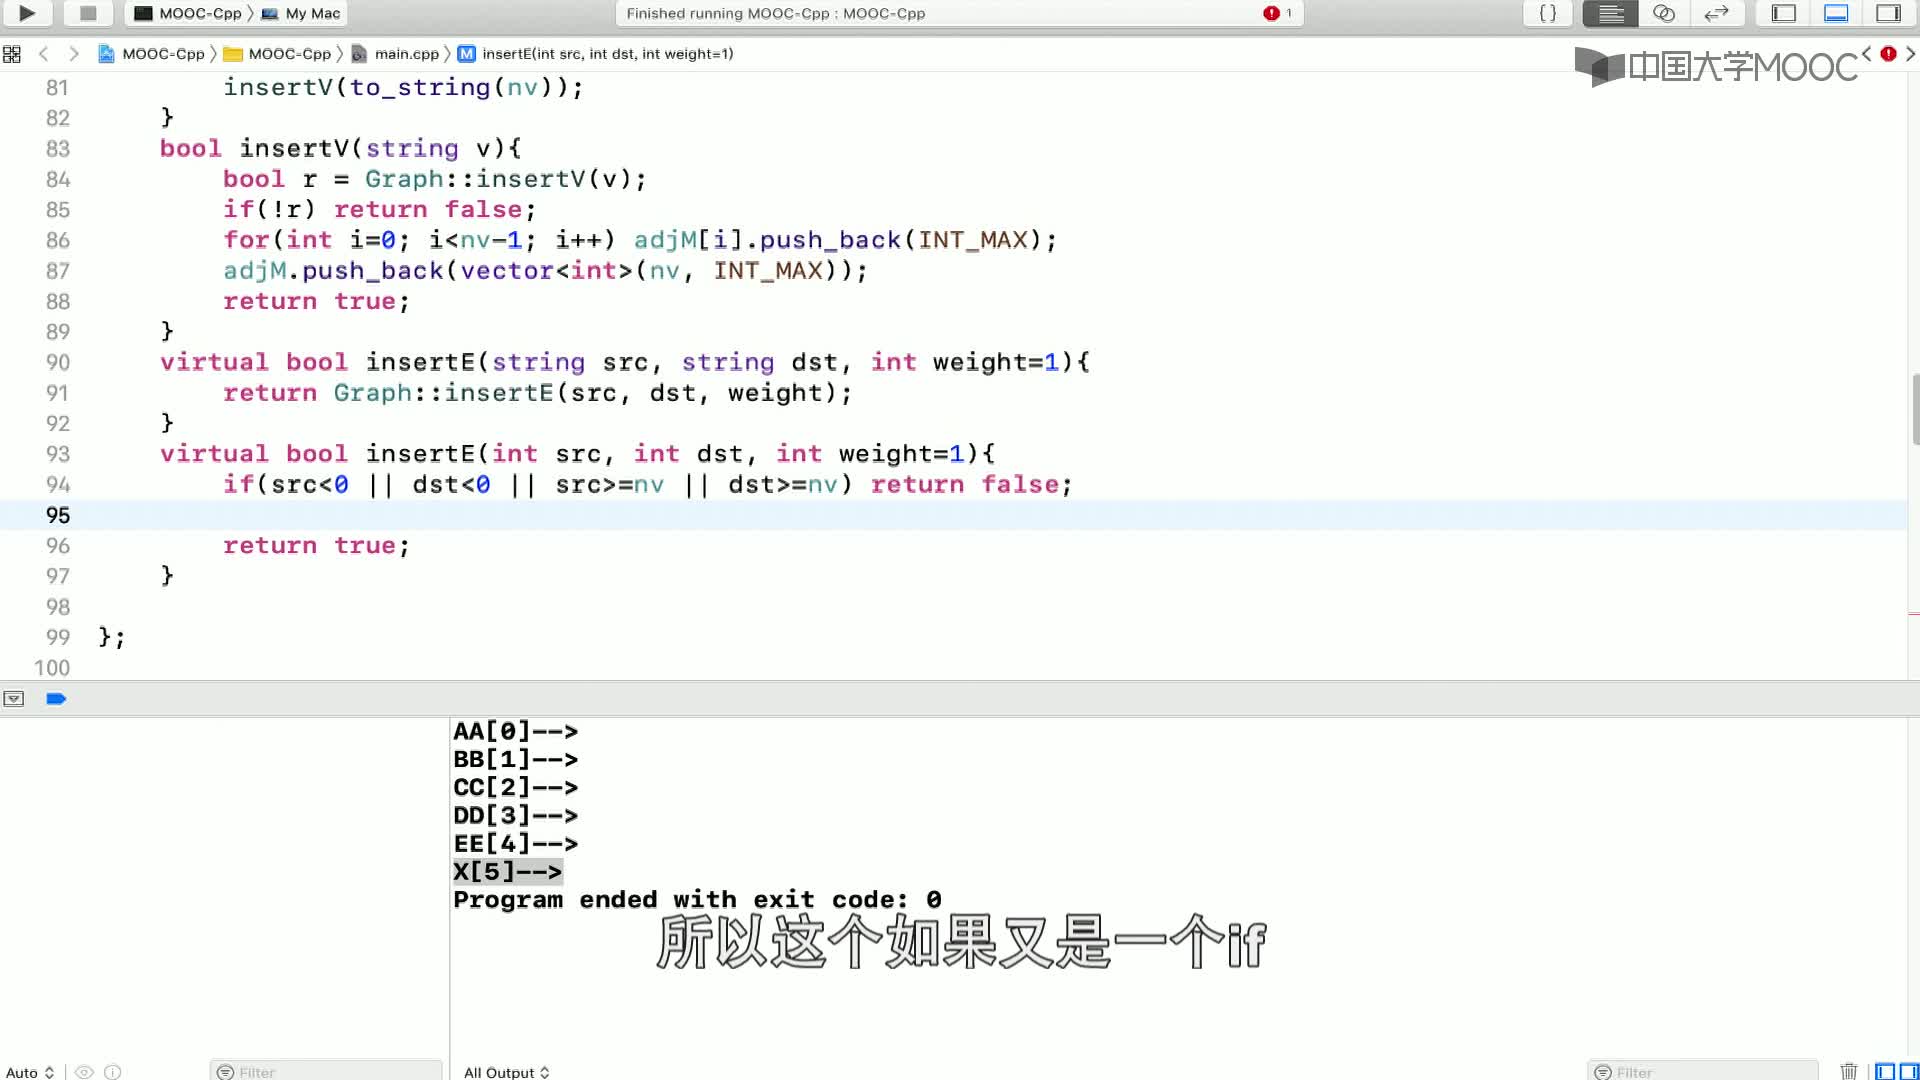Viewport: 1920px width, 1080px height.
Task: Open the code snippets library braces icon
Action: (1547, 13)
